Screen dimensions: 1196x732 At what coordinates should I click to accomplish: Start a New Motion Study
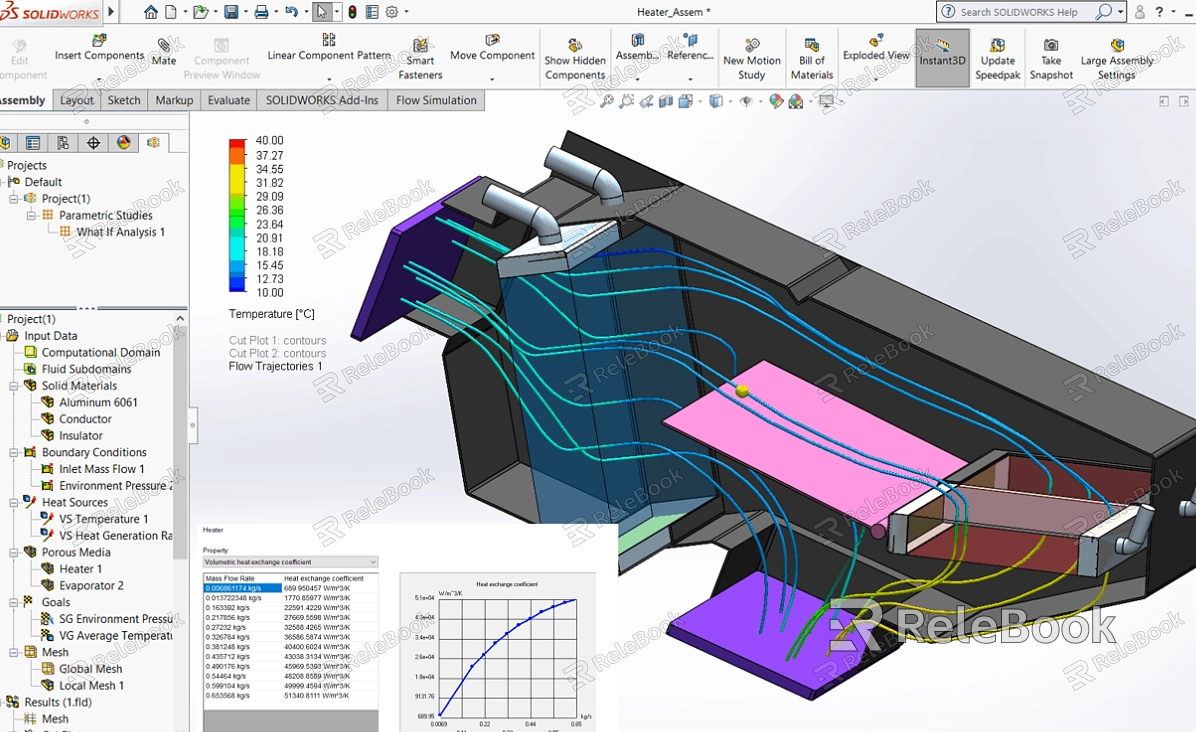click(x=751, y=45)
